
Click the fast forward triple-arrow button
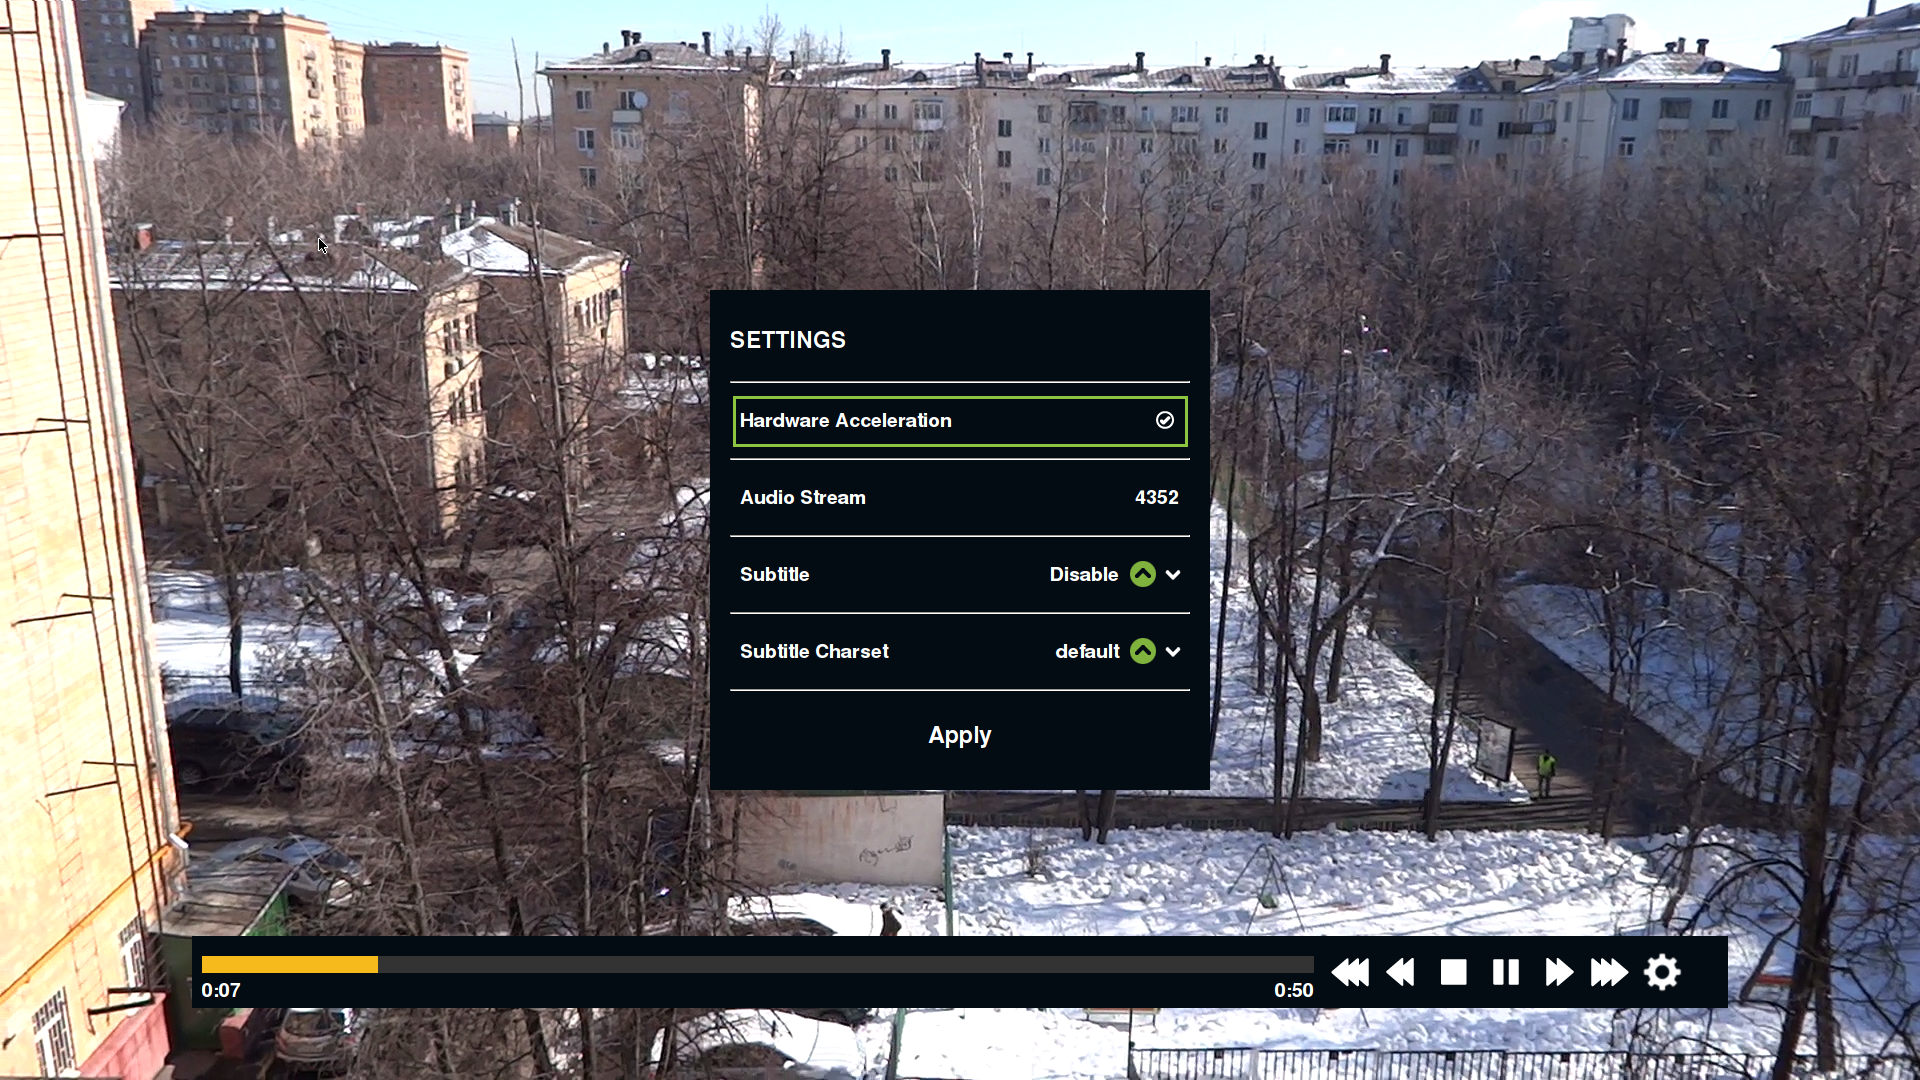pos(1609,972)
